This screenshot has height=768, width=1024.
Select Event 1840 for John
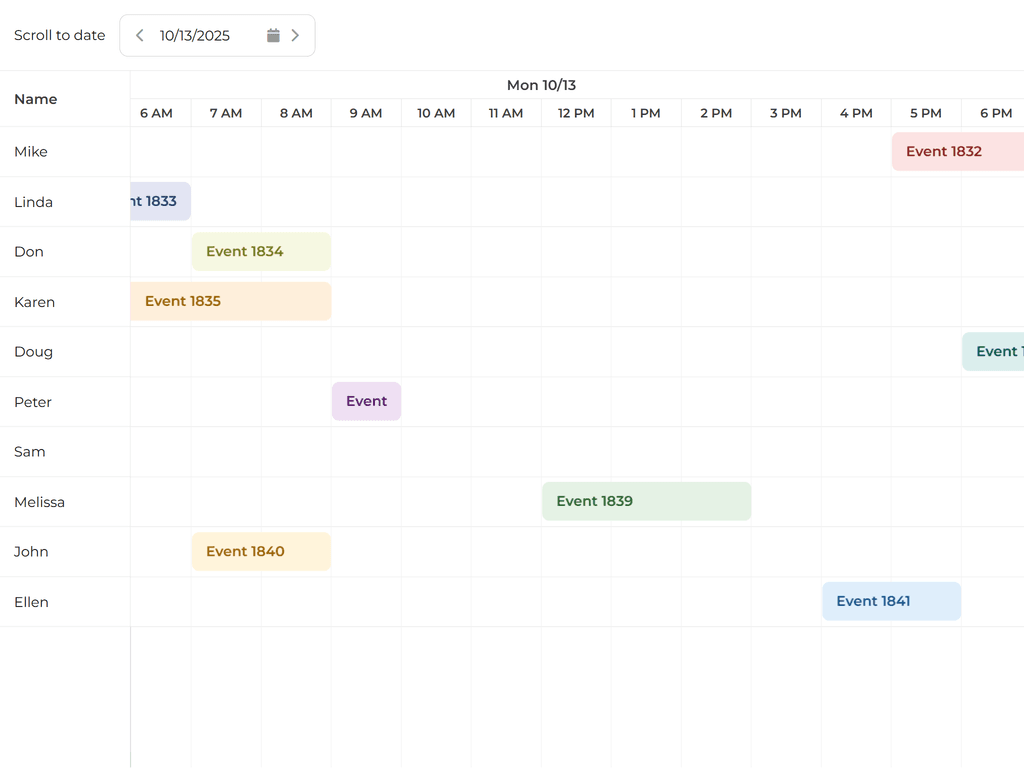point(260,551)
